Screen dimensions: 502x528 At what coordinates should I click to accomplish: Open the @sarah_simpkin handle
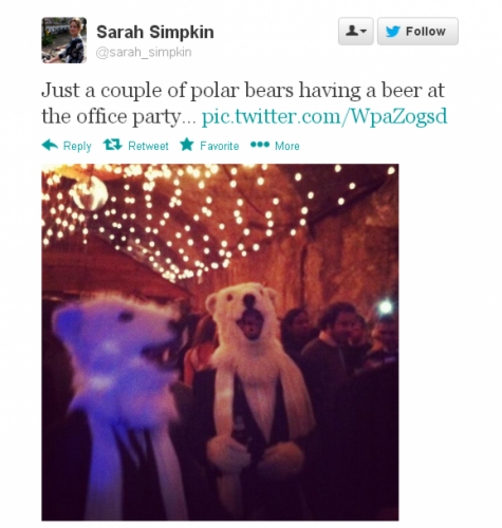pyautogui.click(x=144, y=52)
